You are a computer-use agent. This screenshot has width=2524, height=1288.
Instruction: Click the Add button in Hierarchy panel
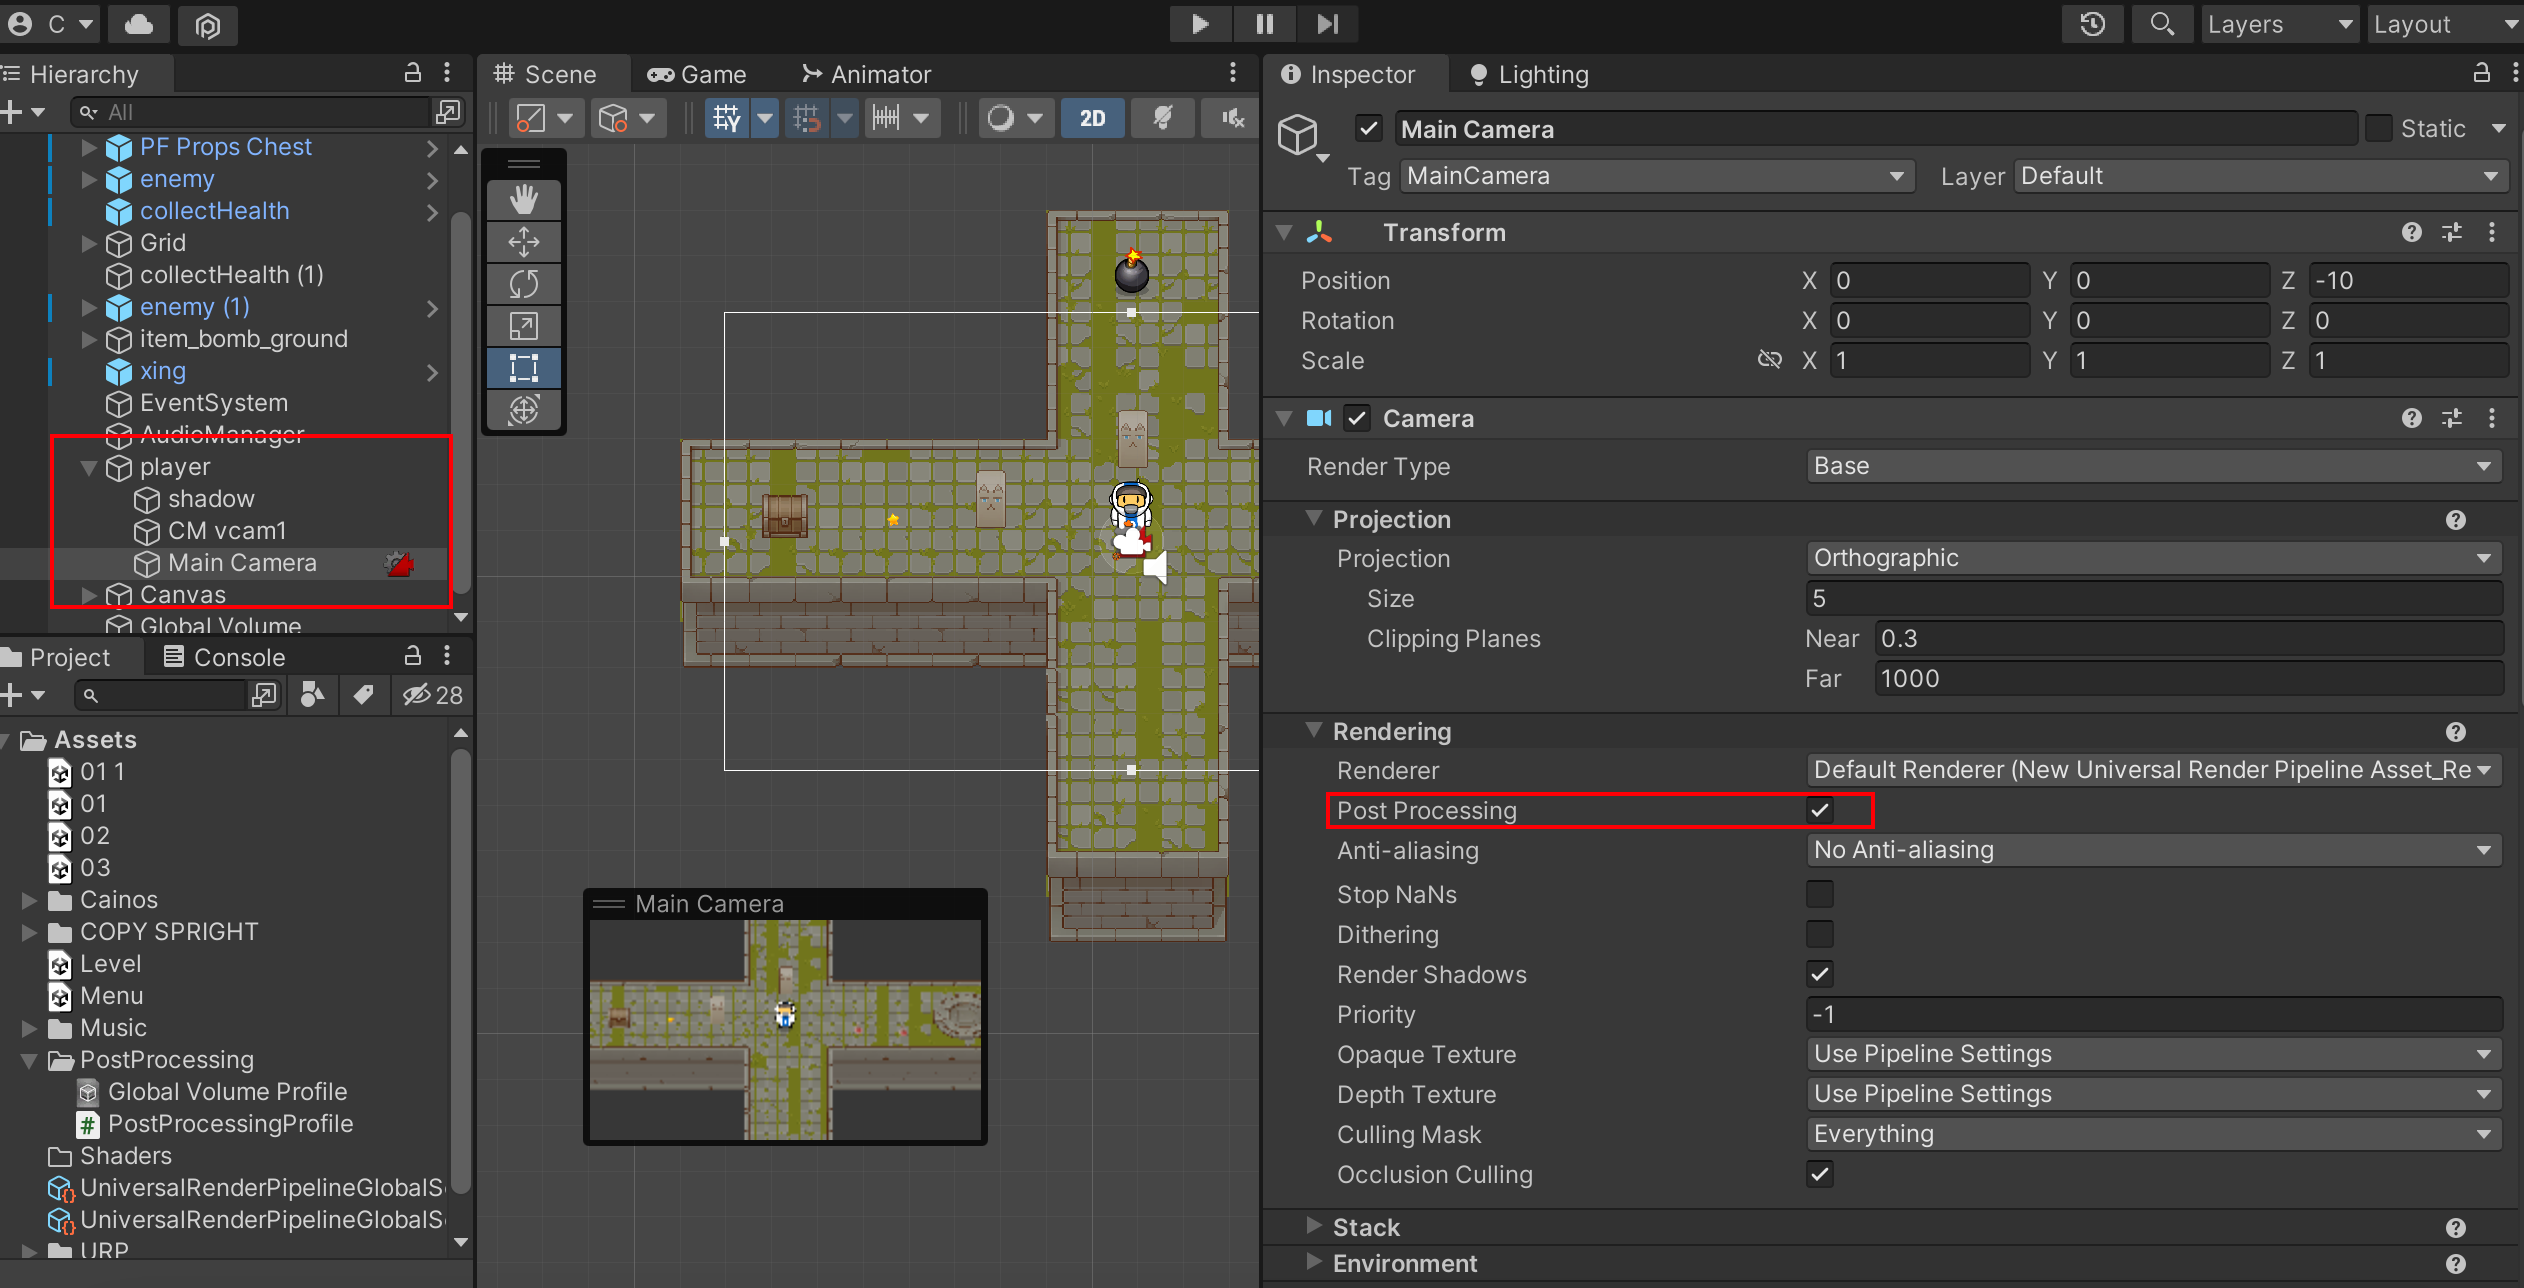[14, 111]
